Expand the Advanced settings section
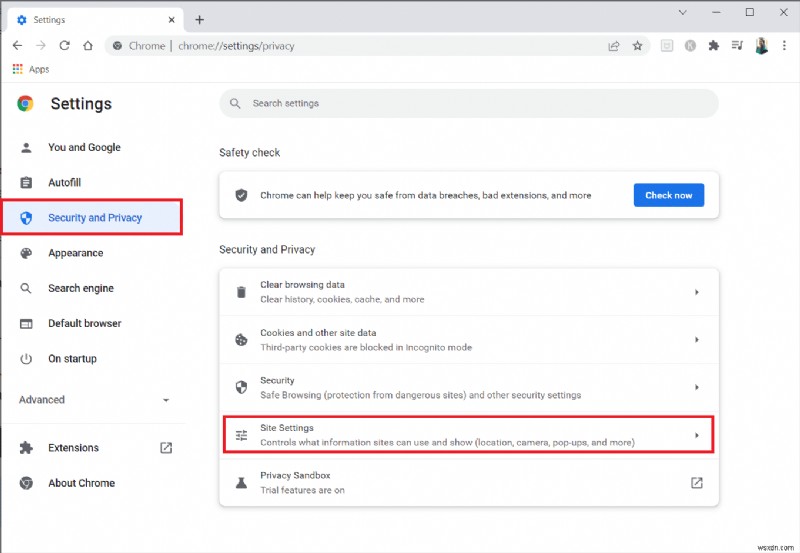 (x=94, y=399)
